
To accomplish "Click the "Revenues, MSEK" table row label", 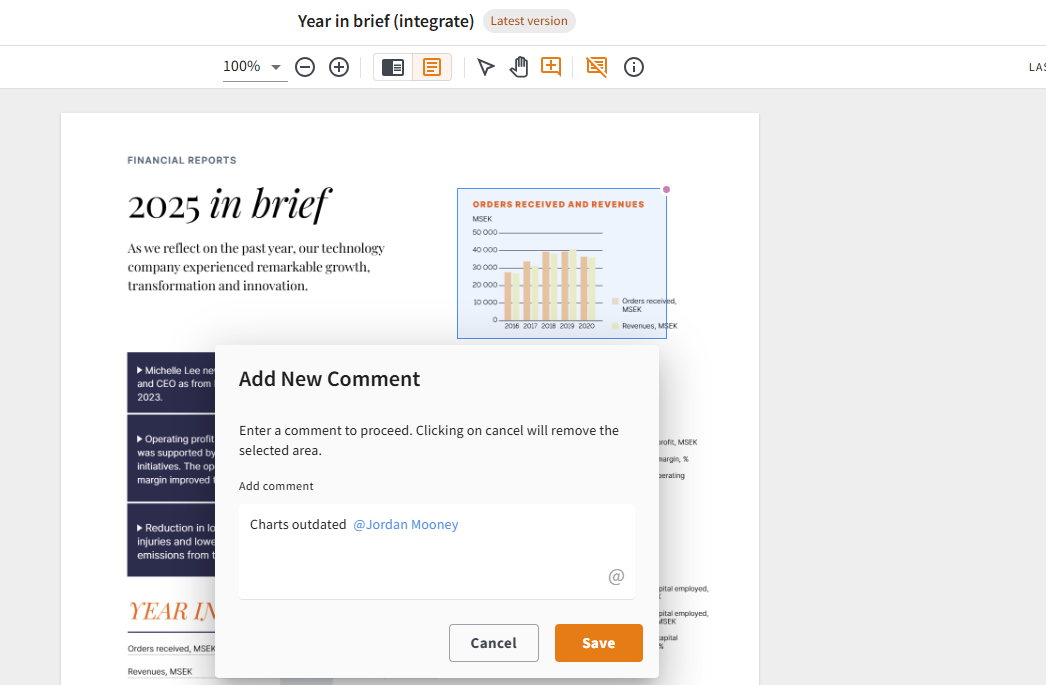I will point(160,672).
